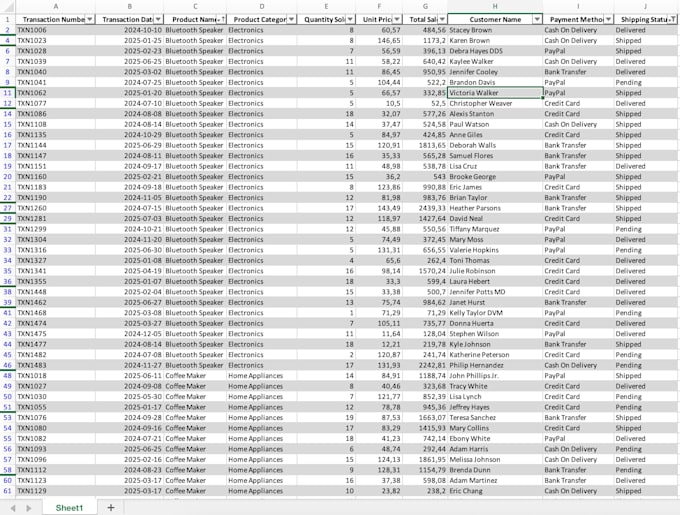The image size is (680, 515).
Task: Open sort dropdown on Product Name header
Action: click(x=221, y=19)
